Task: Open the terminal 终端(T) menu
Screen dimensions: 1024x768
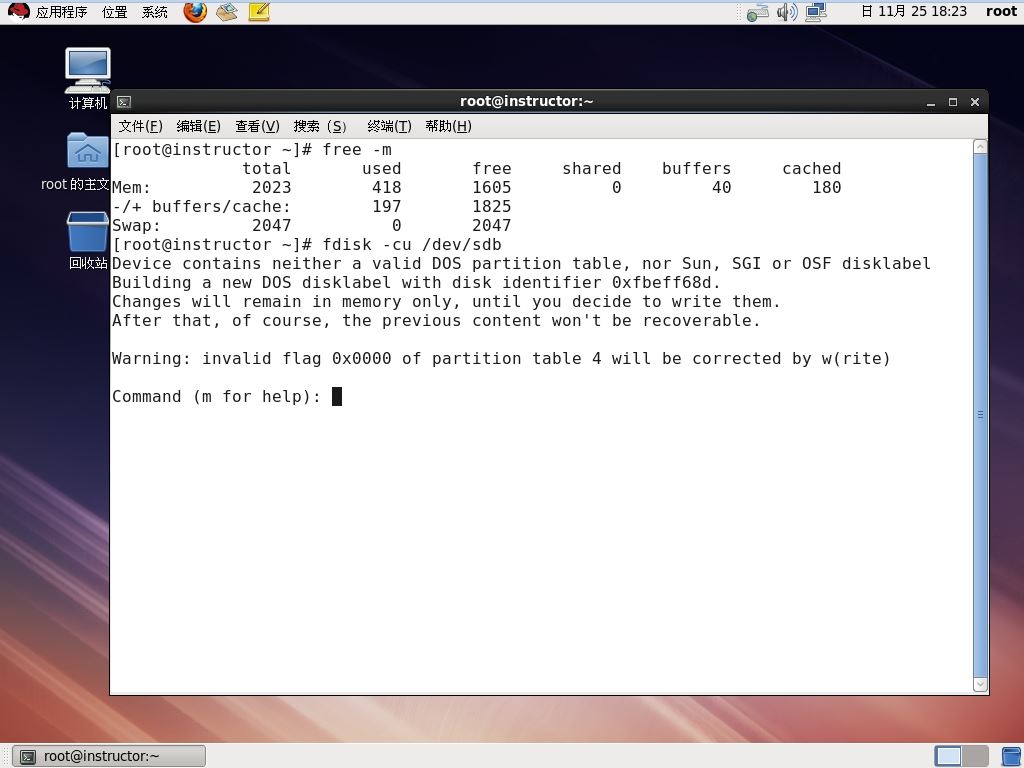Action: pyautogui.click(x=389, y=126)
